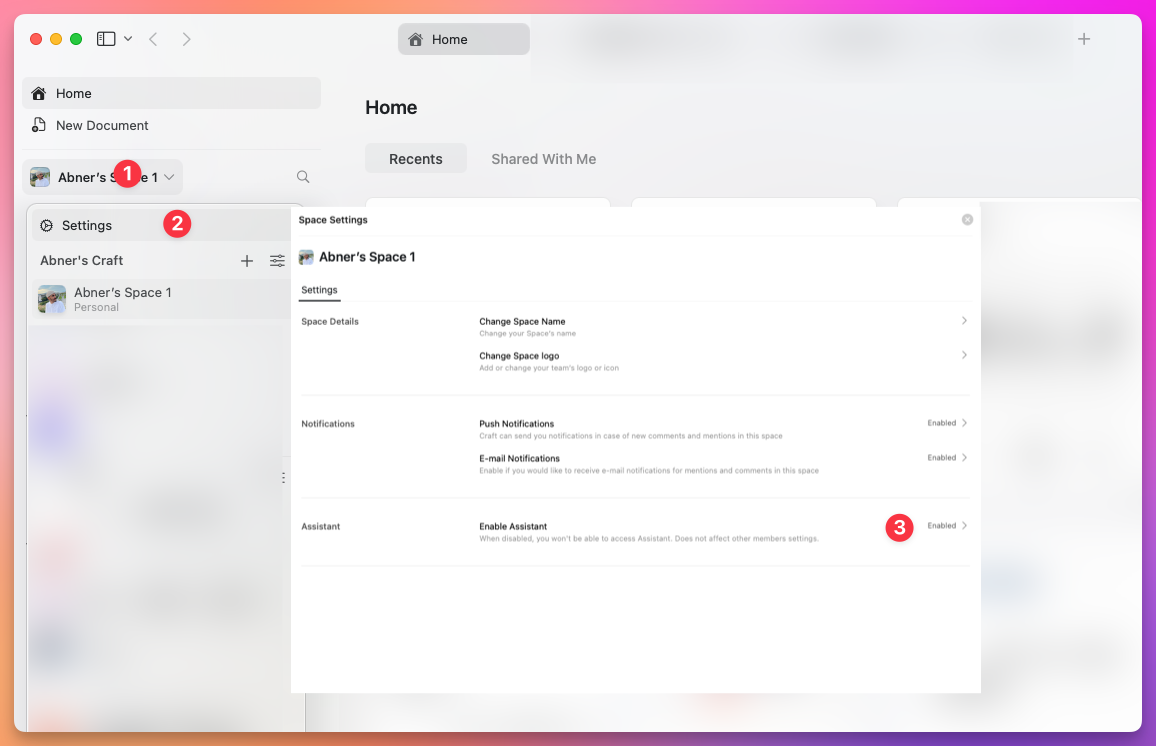Click the Settings gear icon
1156x746 pixels.
(46, 226)
